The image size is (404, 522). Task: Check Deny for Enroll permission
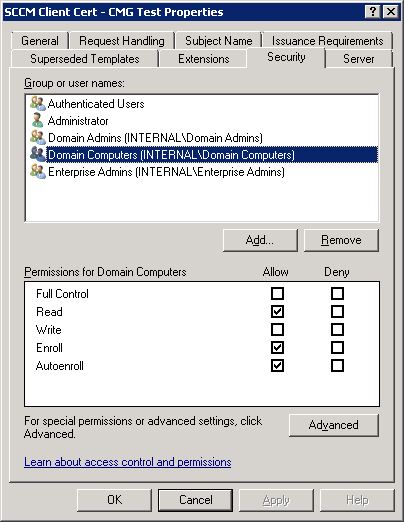(x=337, y=348)
